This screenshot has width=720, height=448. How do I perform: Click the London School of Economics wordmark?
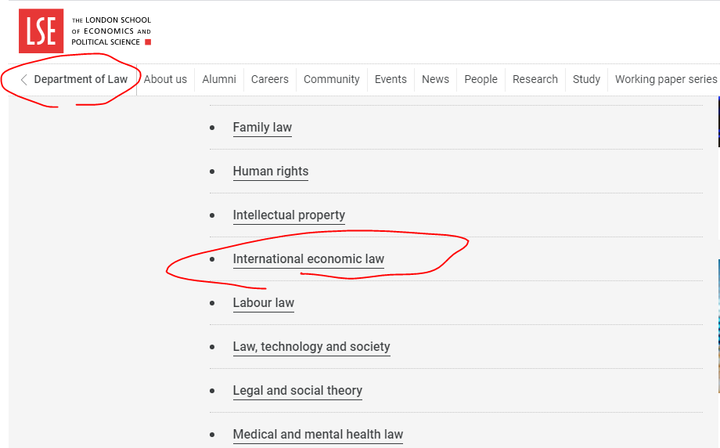(x=111, y=31)
